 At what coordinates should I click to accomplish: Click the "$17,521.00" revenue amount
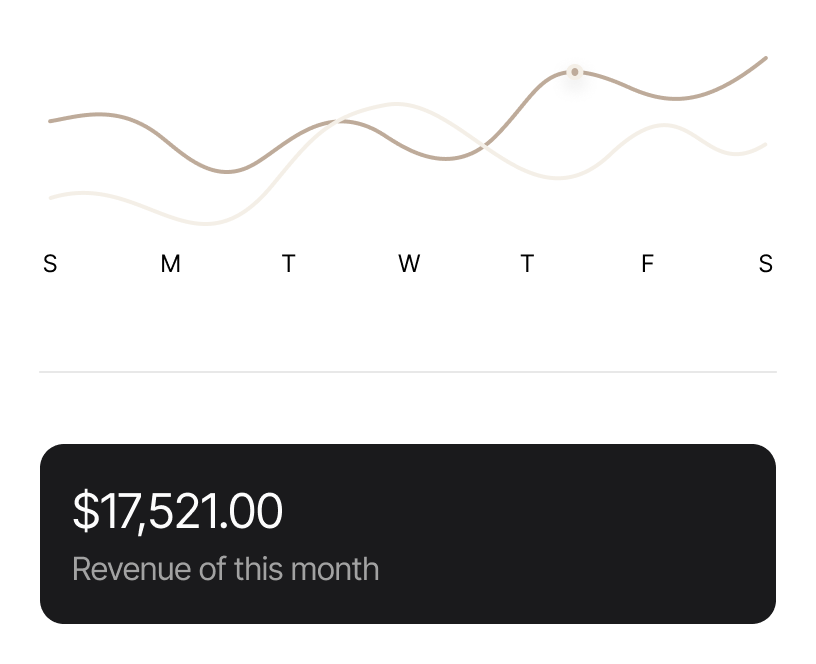click(x=178, y=511)
